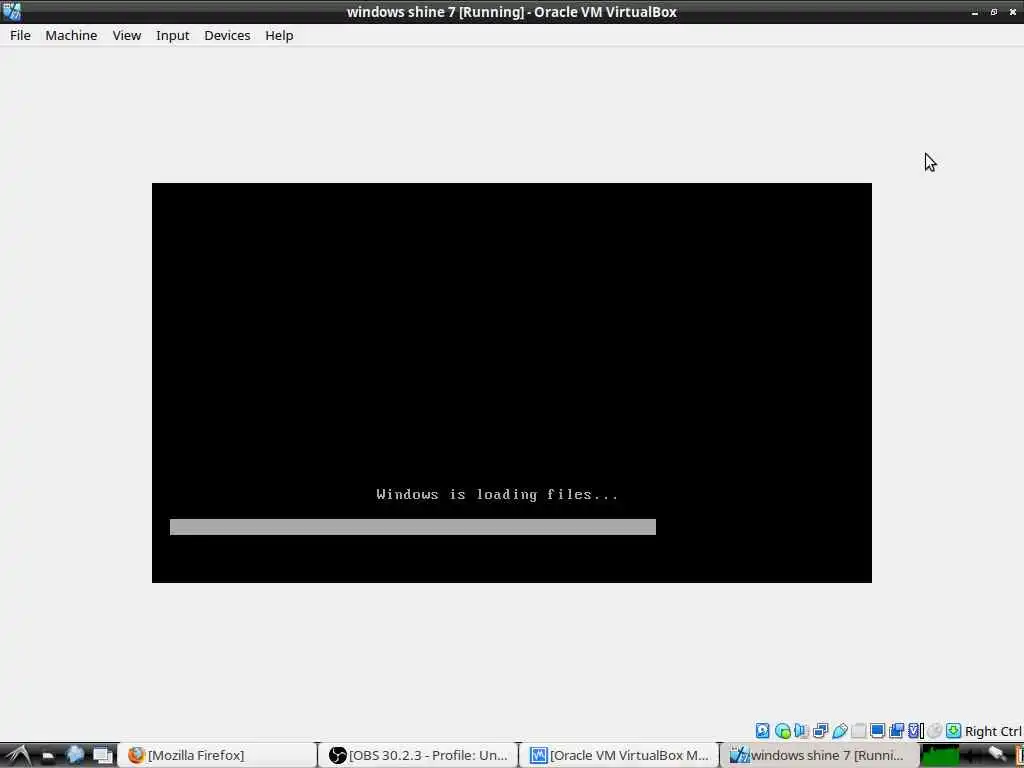Switch to OBS 30.2.3 taskbar window

click(419, 755)
